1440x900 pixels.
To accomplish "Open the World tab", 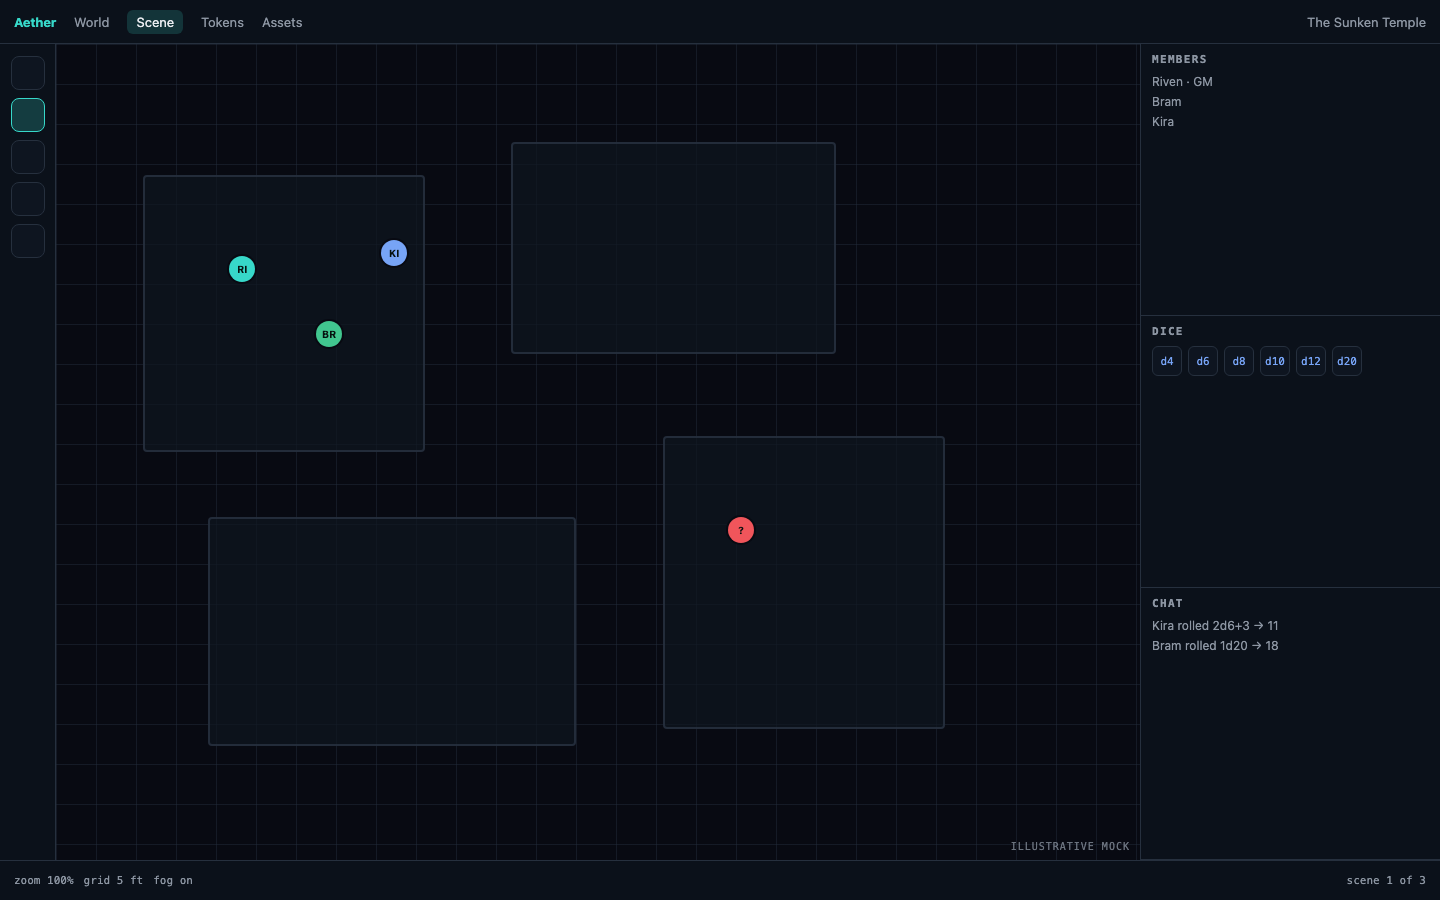I will 92,22.
